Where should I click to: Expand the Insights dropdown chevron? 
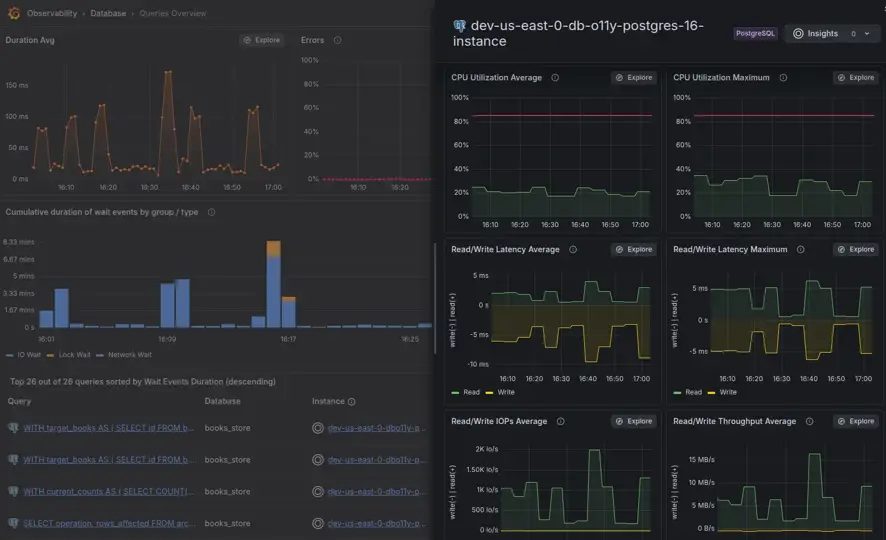(x=867, y=33)
